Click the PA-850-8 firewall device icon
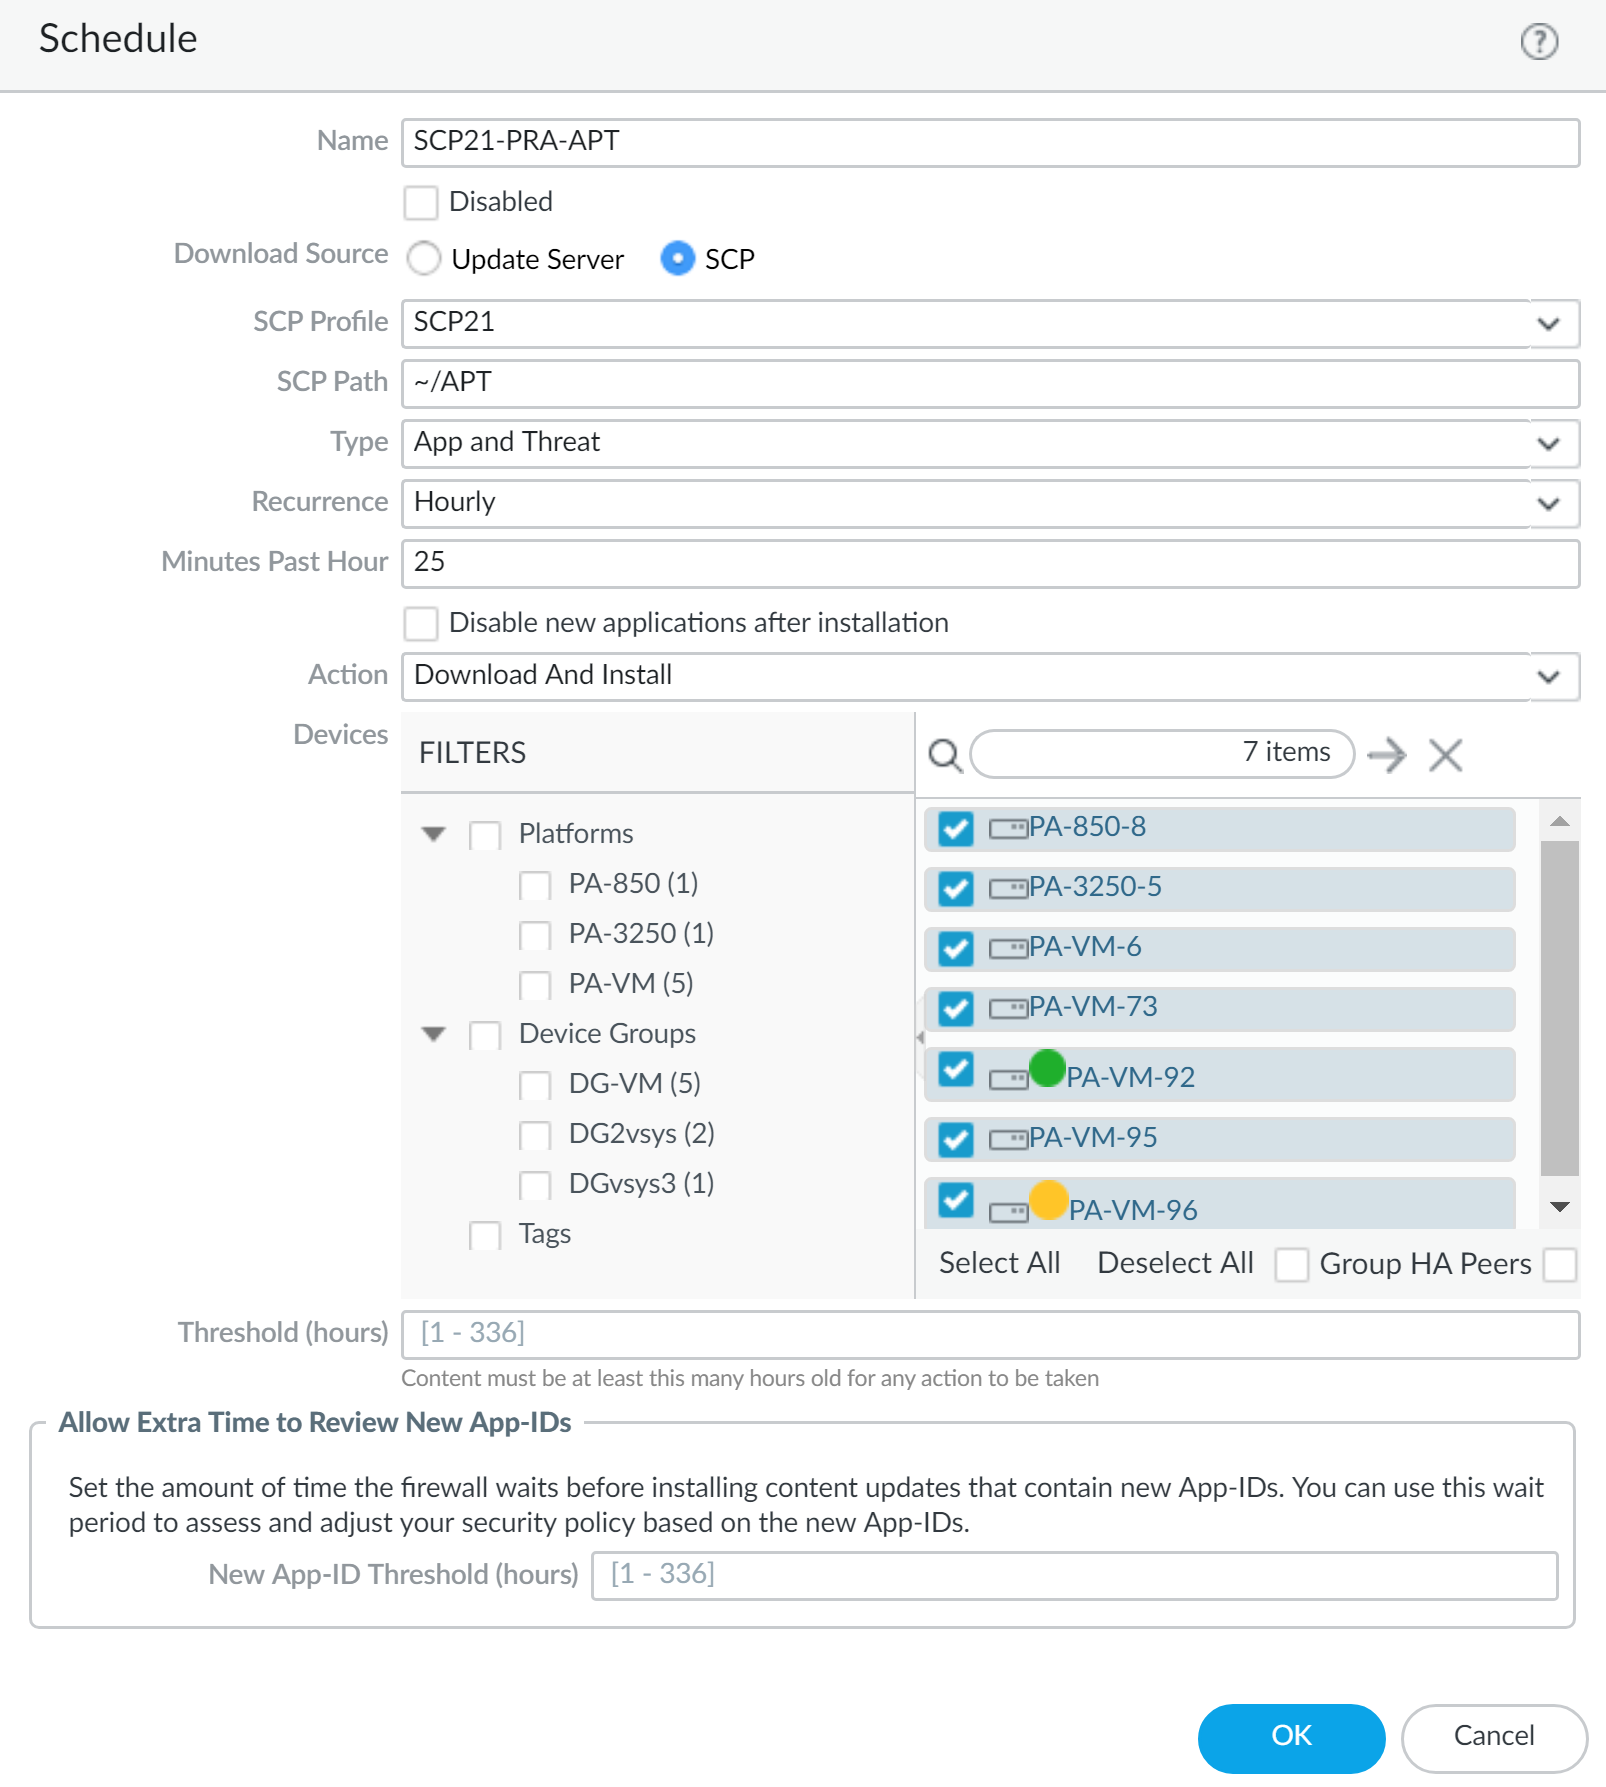The height and width of the screenshot is (1787, 1606). coord(1008,828)
